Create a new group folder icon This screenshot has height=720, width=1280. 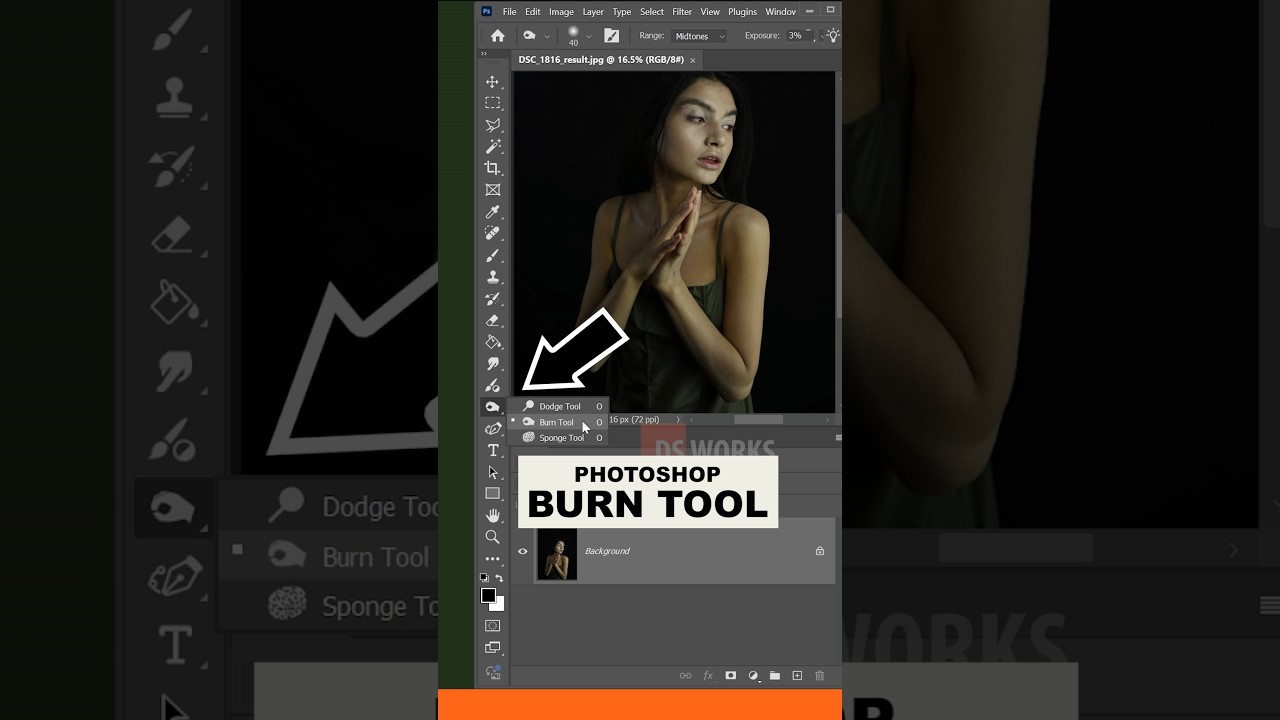(775, 676)
